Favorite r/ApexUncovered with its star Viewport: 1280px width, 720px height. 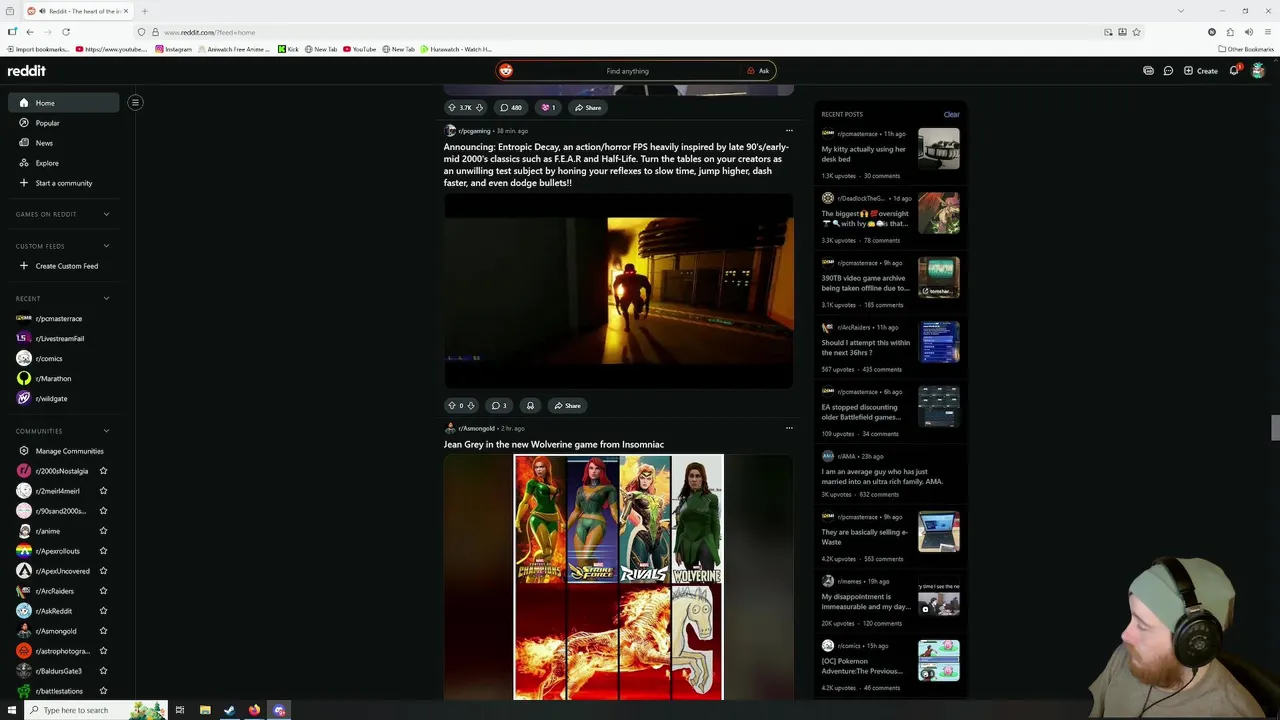(x=103, y=571)
